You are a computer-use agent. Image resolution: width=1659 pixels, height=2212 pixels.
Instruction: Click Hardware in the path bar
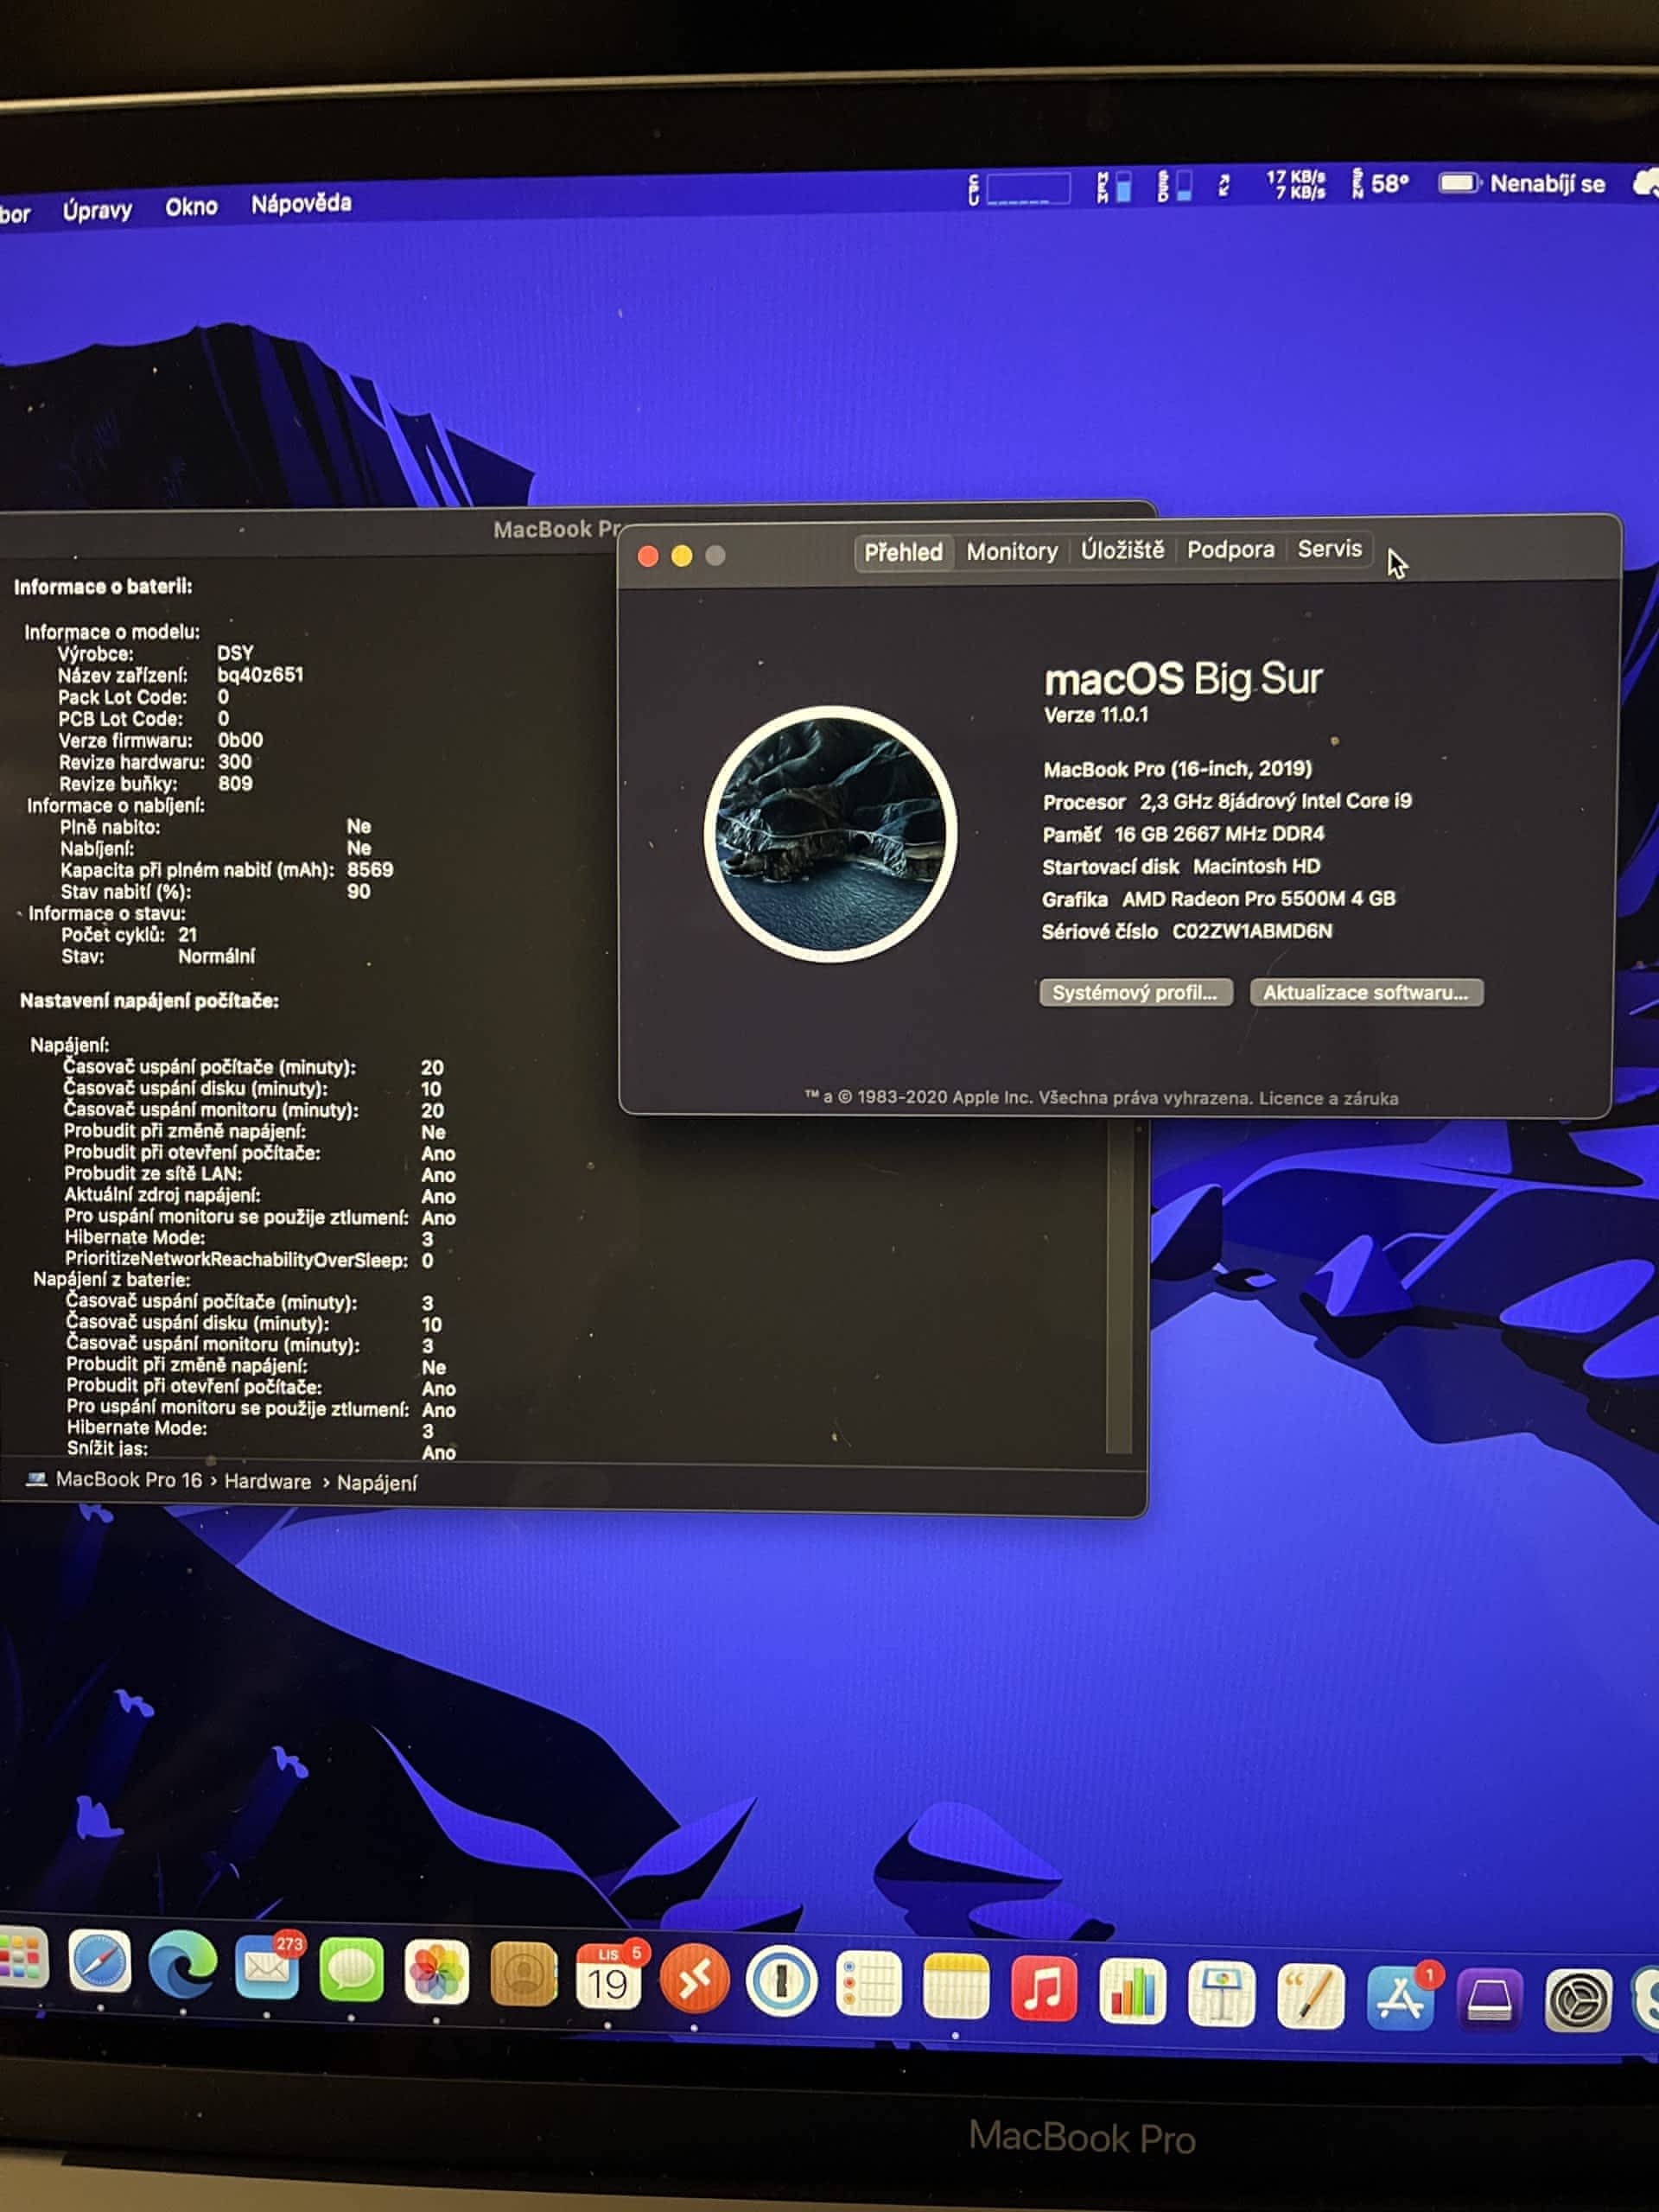267,1482
